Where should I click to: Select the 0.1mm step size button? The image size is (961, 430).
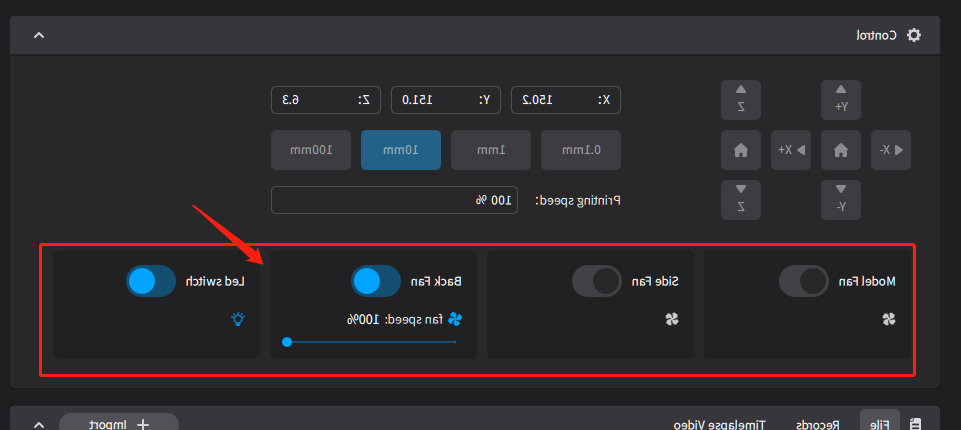[581, 150]
